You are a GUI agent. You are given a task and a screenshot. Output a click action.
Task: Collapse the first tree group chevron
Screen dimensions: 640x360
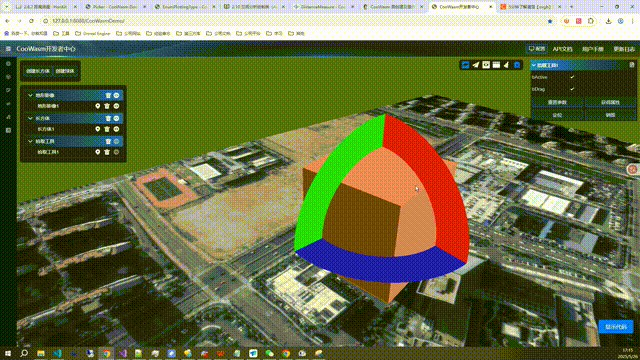(30, 96)
